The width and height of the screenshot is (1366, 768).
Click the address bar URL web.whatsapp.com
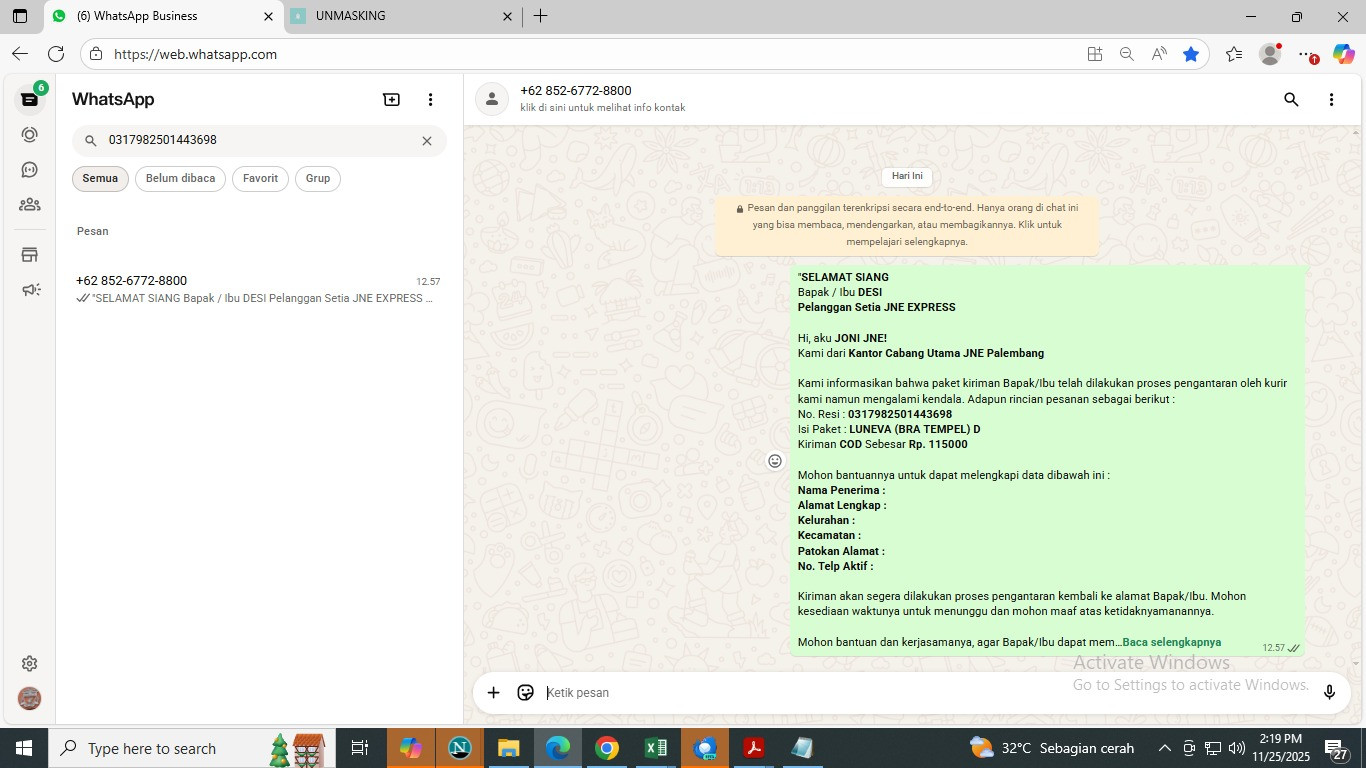[x=195, y=54]
